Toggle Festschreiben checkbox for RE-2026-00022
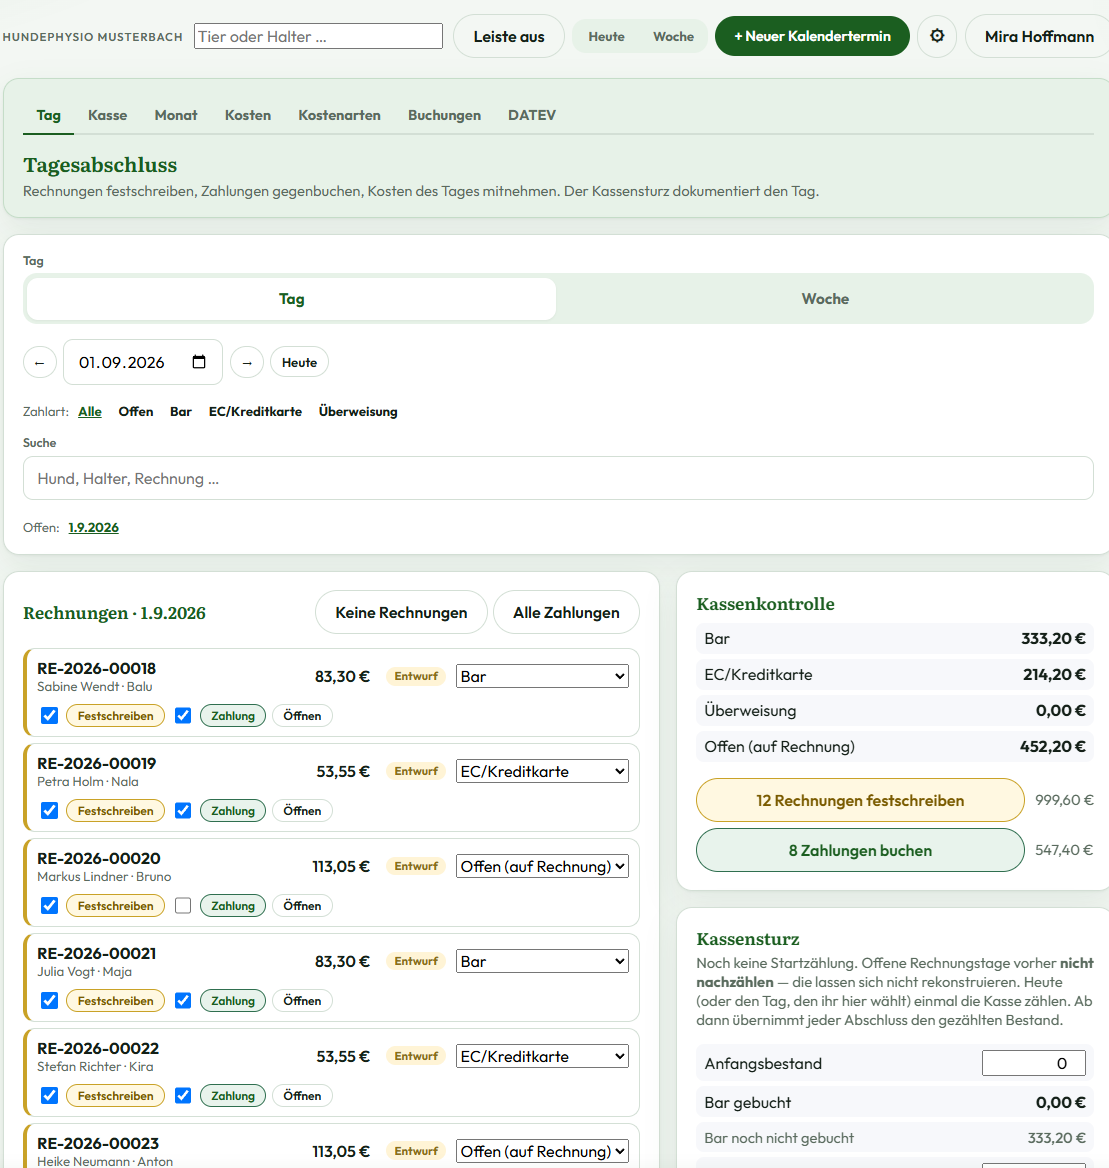The height and width of the screenshot is (1168, 1109). coord(49,1095)
